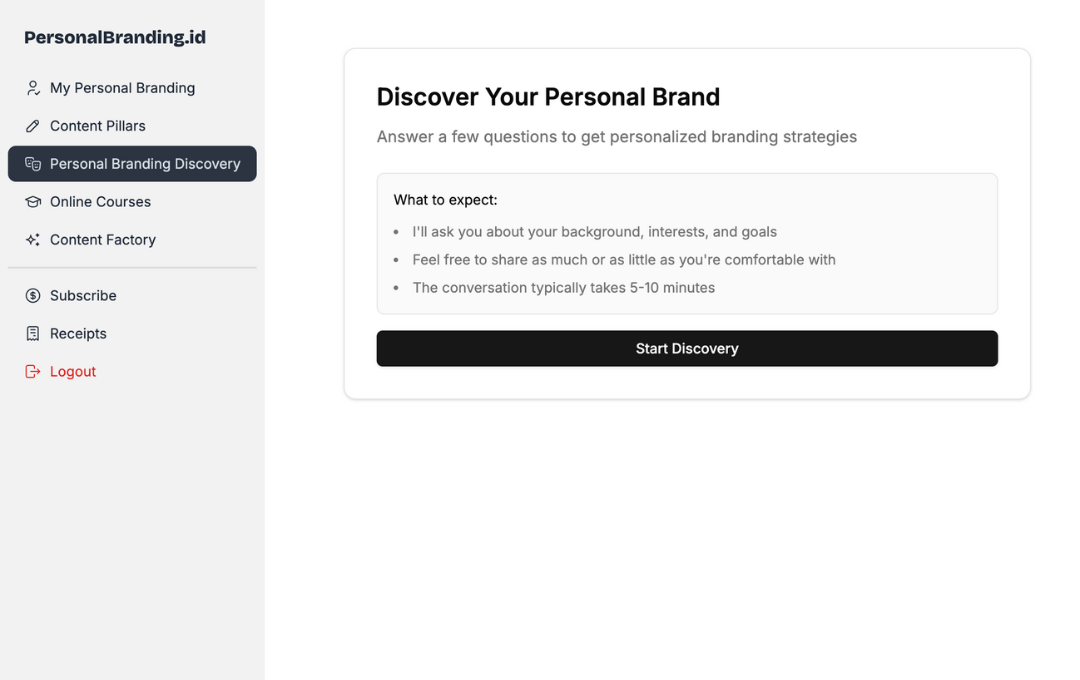Navigate to Content Pillars

97,125
